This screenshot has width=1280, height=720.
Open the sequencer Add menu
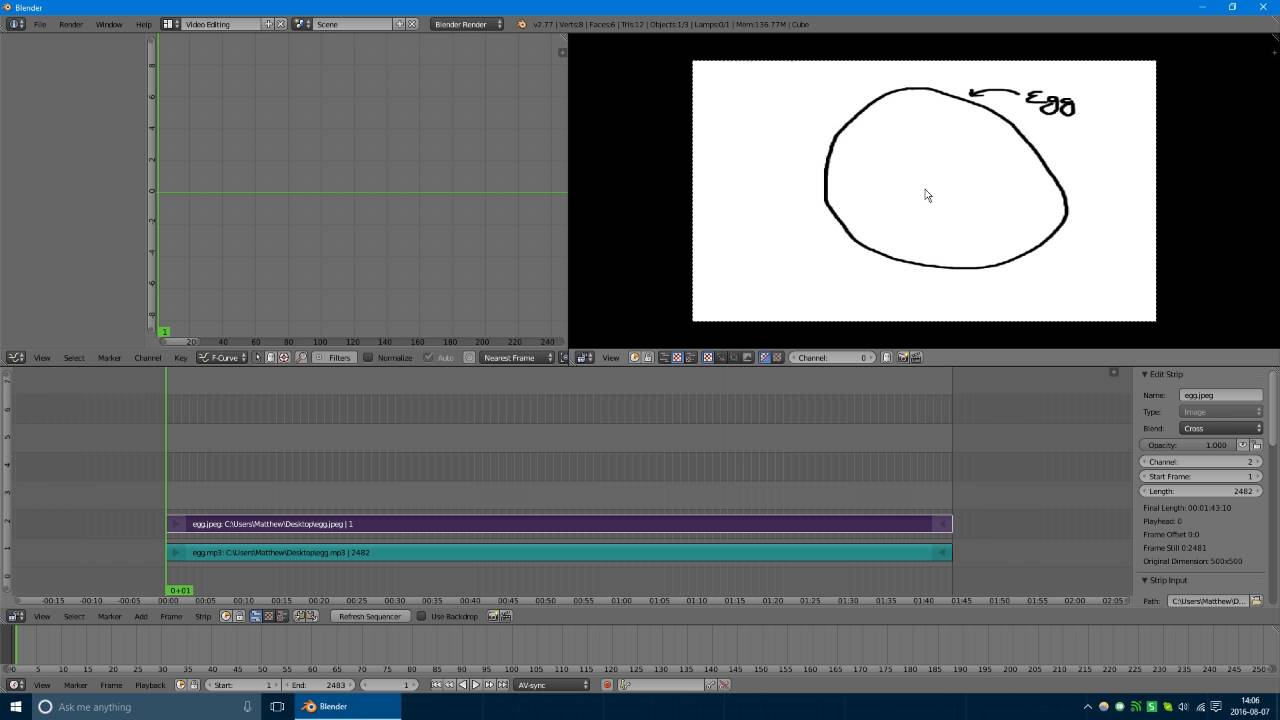click(x=141, y=617)
